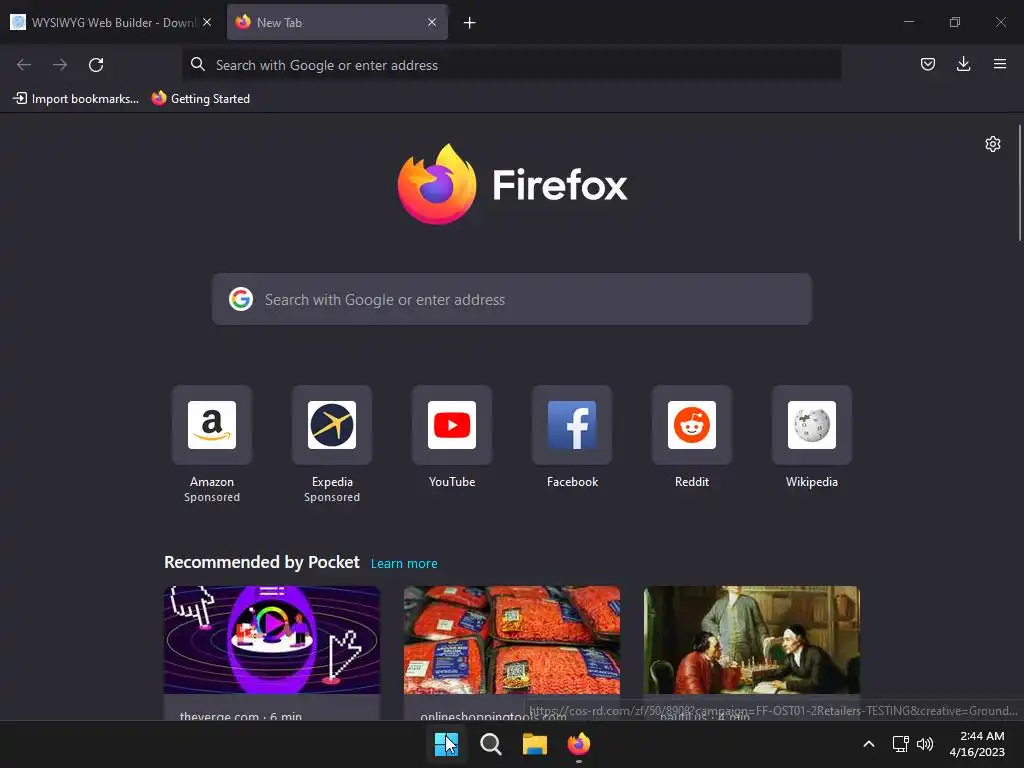This screenshot has height=768, width=1024.
Task: Open the ground meat Pocket story thumbnail
Action: (512, 640)
